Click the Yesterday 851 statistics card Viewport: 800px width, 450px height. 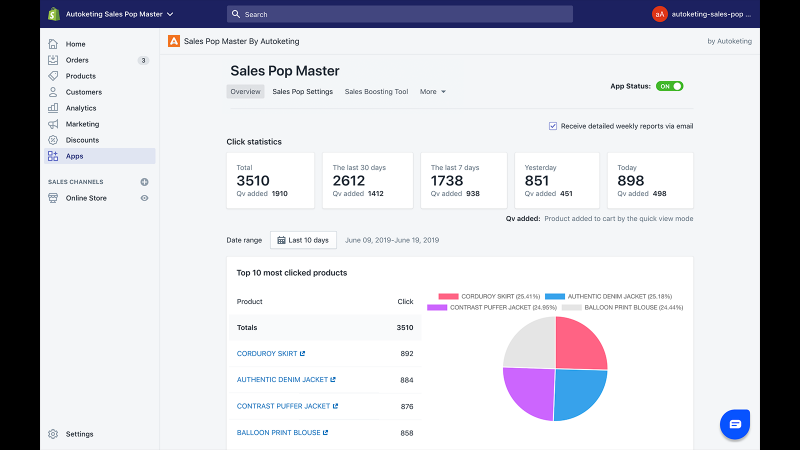[x=557, y=181]
